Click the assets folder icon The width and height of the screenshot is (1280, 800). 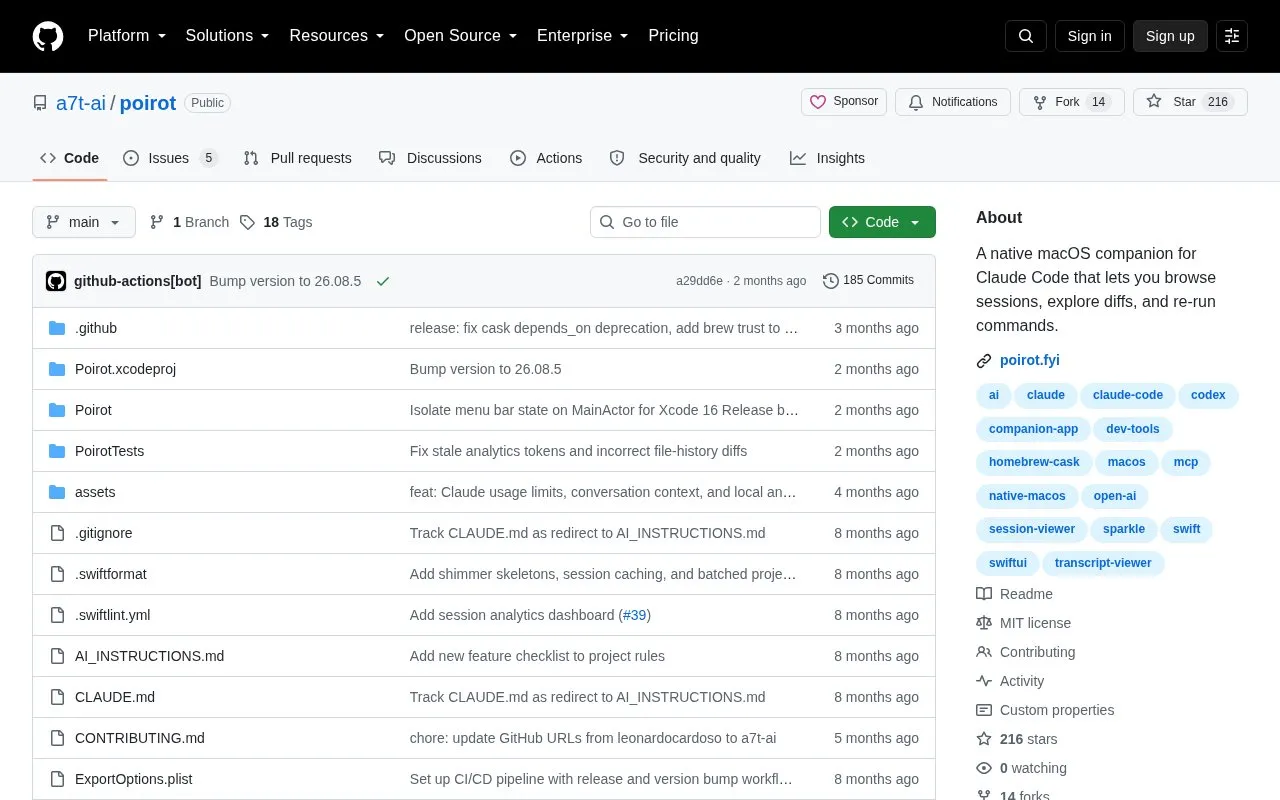pos(57,492)
